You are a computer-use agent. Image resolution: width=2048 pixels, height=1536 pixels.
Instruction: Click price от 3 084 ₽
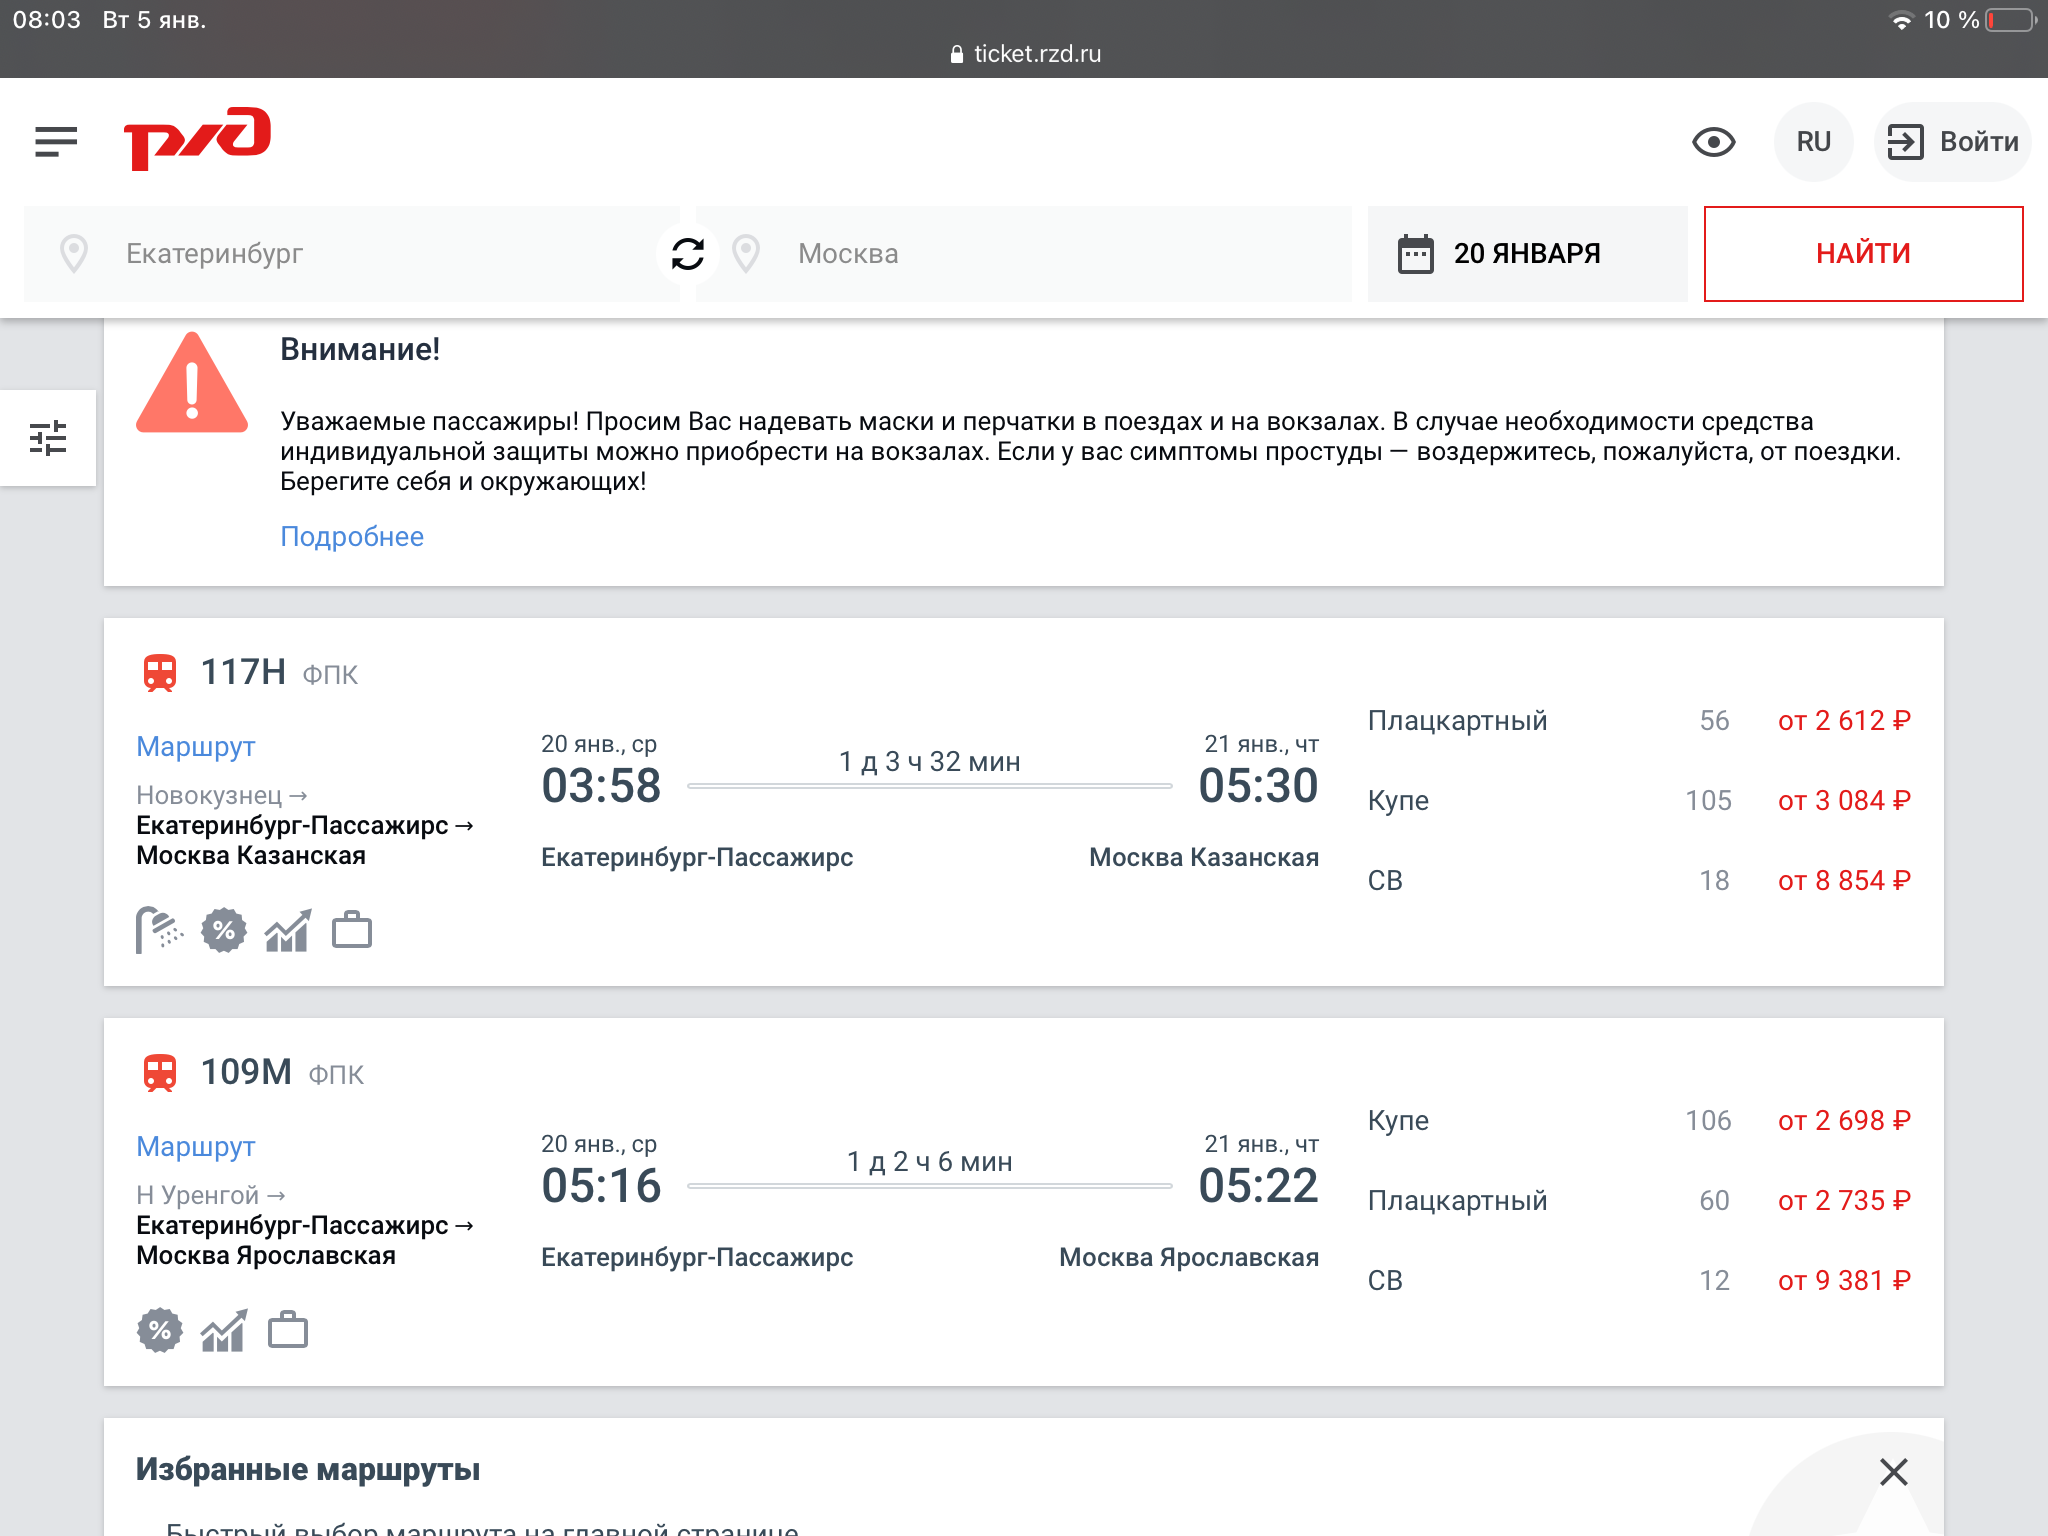(1844, 801)
